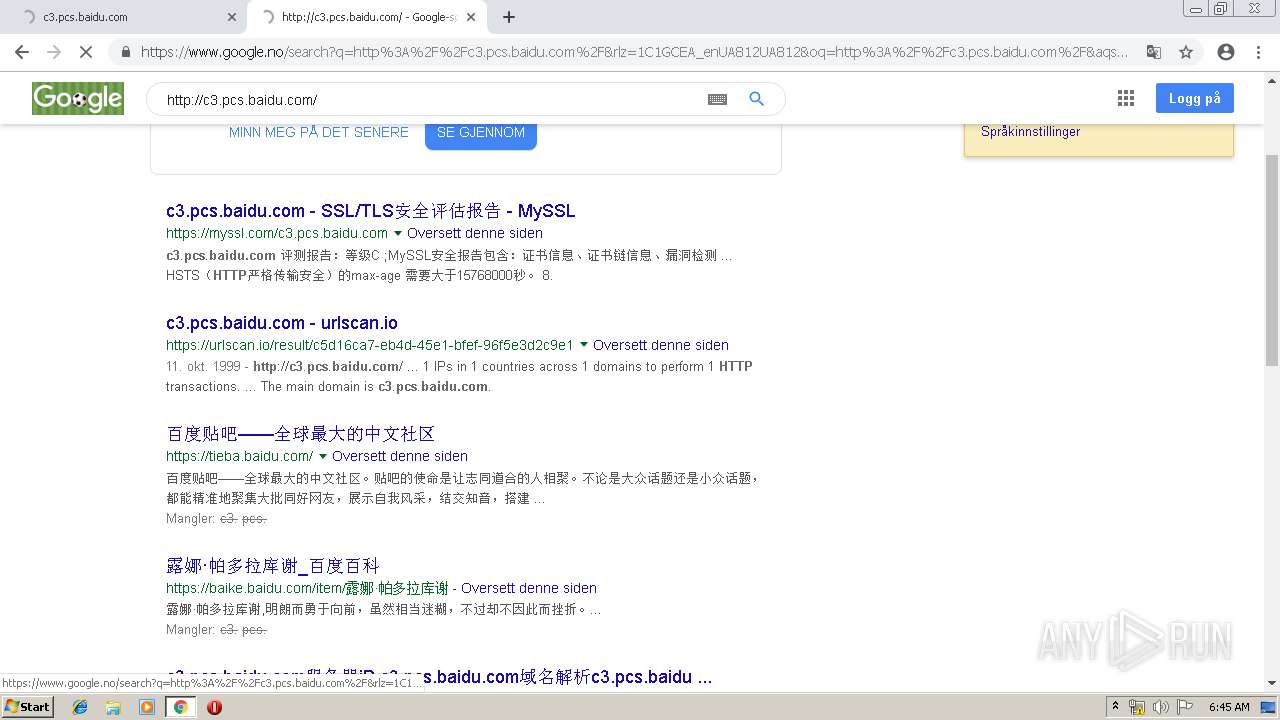Open the Action Center flag icon
Image resolution: width=1280 pixels, height=720 pixels.
[x=1185, y=707]
